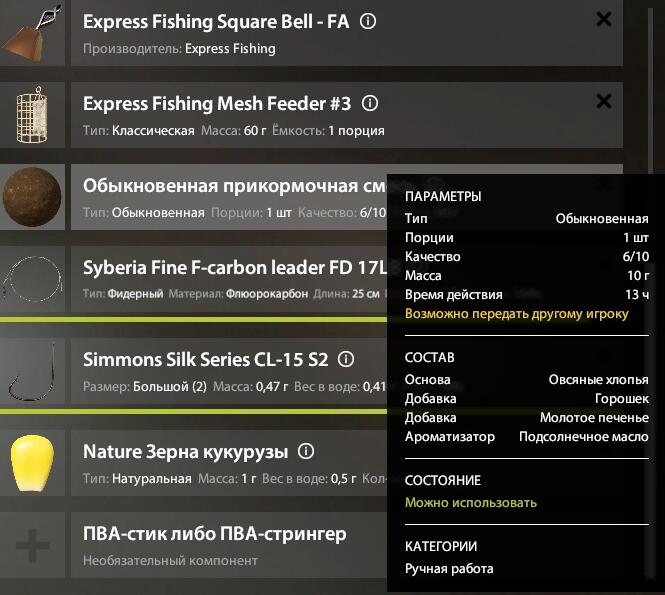665x595 pixels.
Task: Click the Масса: 60 г value
Action: 234,131
